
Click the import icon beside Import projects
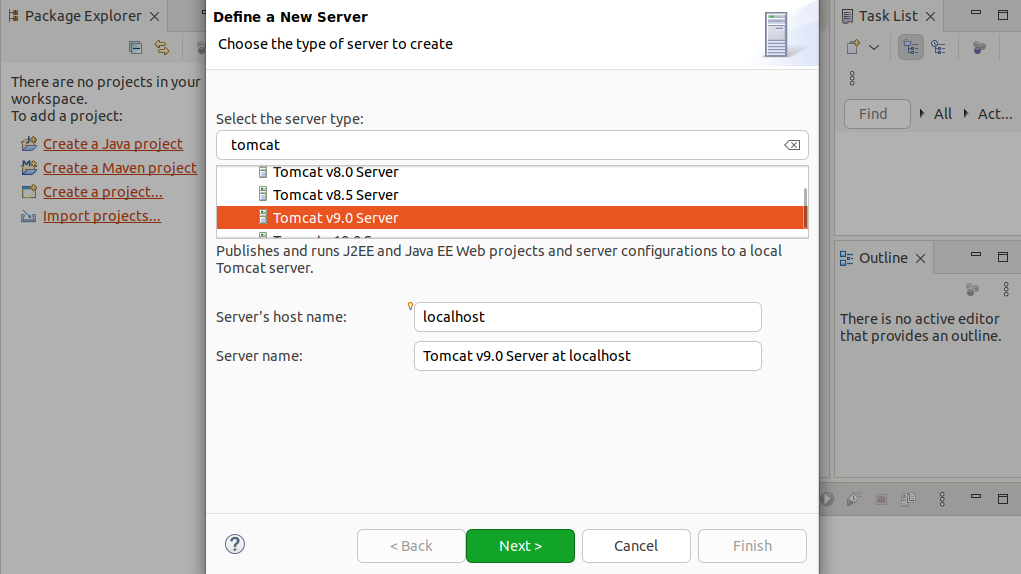tap(29, 216)
